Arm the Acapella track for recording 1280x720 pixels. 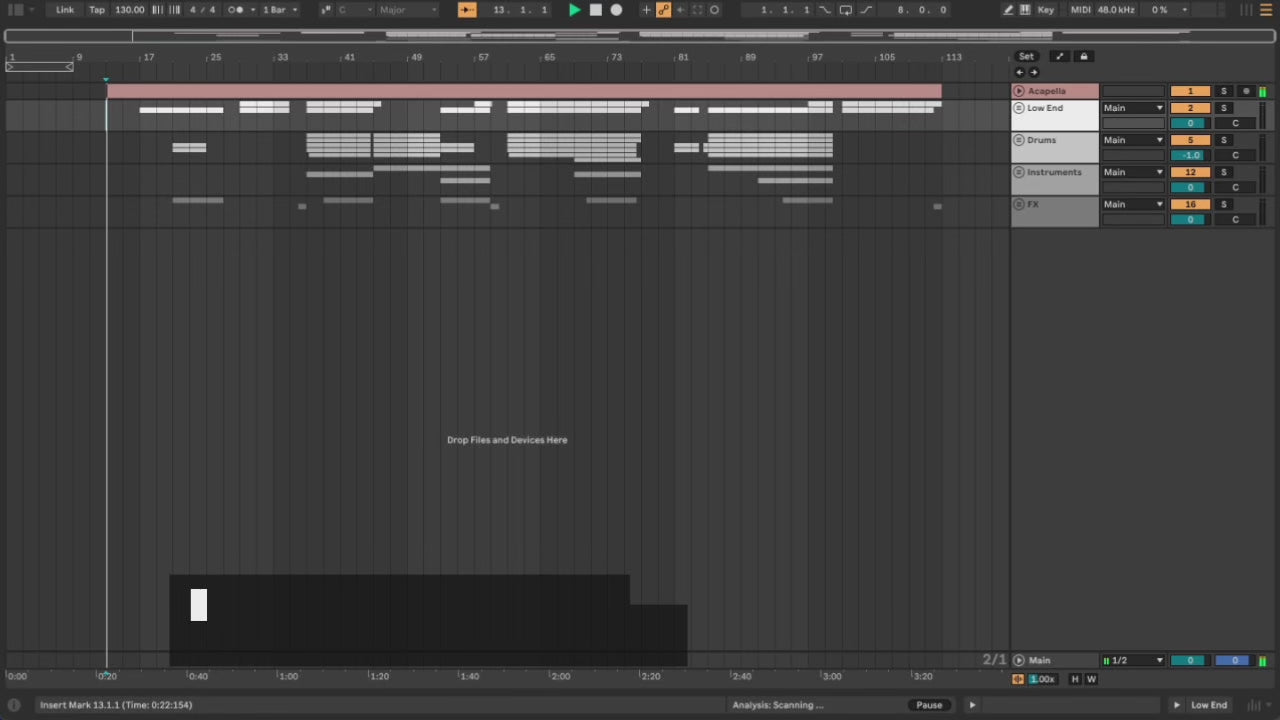(1246, 91)
